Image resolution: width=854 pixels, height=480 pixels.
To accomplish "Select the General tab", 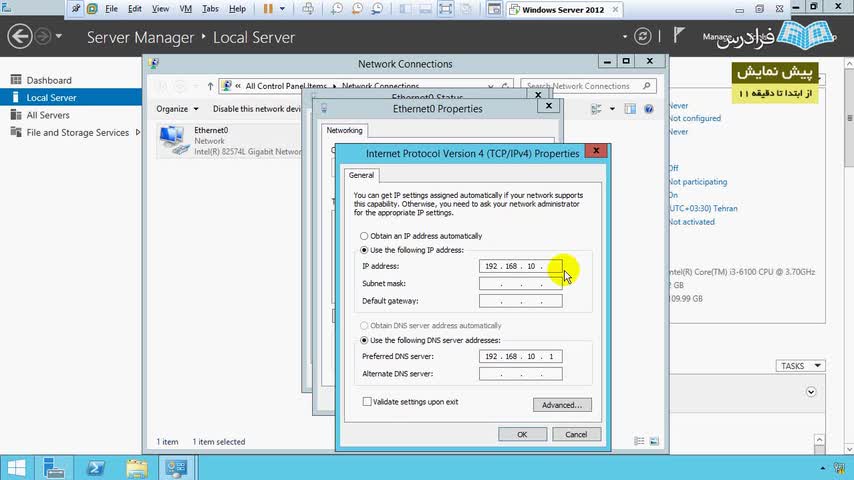I will click(361, 175).
